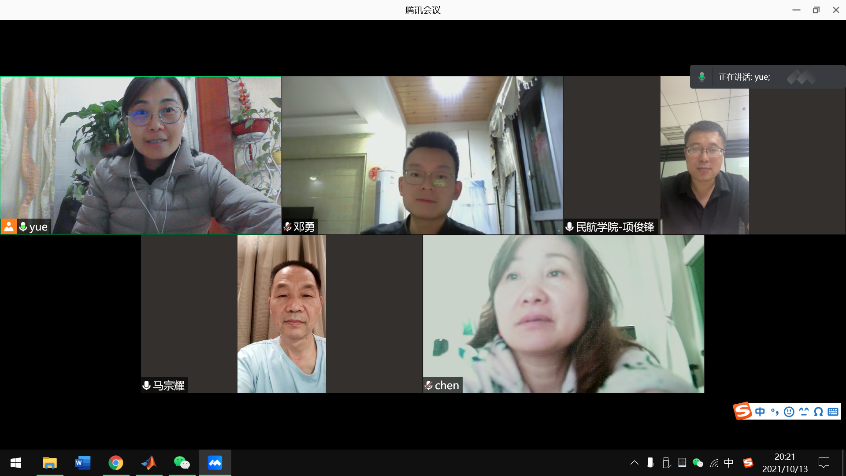Click the Sogou input method logo
The width and height of the screenshot is (846, 476).
tap(742, 411)
